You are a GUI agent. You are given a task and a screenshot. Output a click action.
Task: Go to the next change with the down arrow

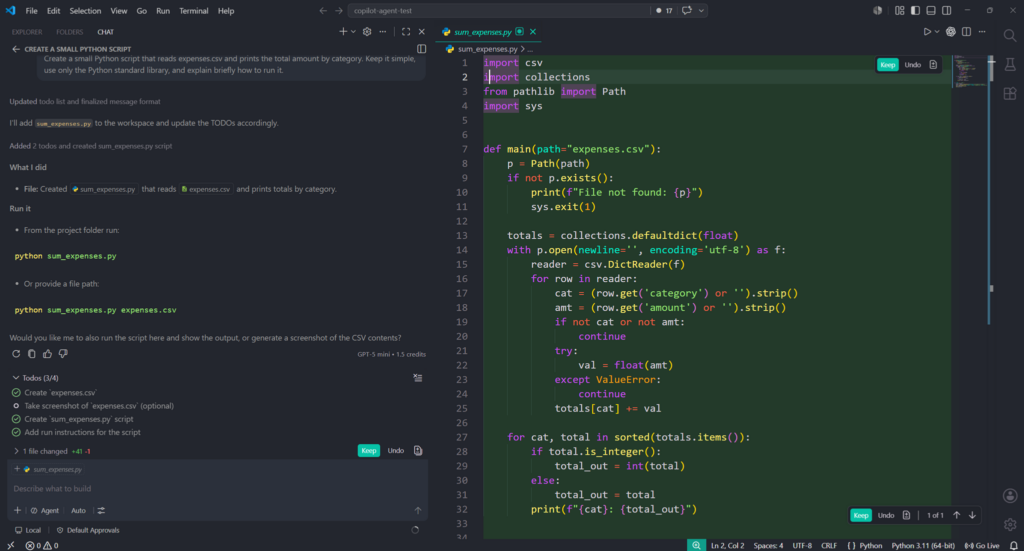click(972, 515)
